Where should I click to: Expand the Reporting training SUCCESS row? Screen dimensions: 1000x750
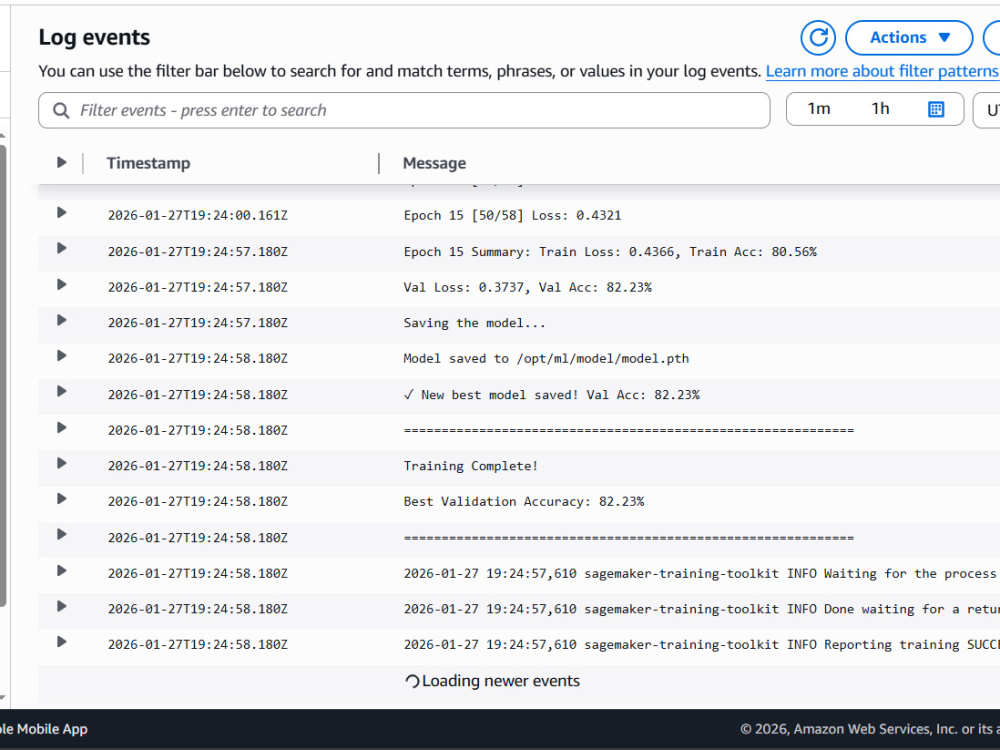coord(61,642)
